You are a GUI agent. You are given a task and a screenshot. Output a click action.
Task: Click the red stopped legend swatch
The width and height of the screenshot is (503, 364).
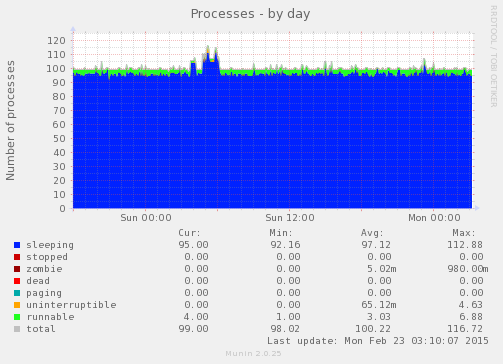[17, 257]
